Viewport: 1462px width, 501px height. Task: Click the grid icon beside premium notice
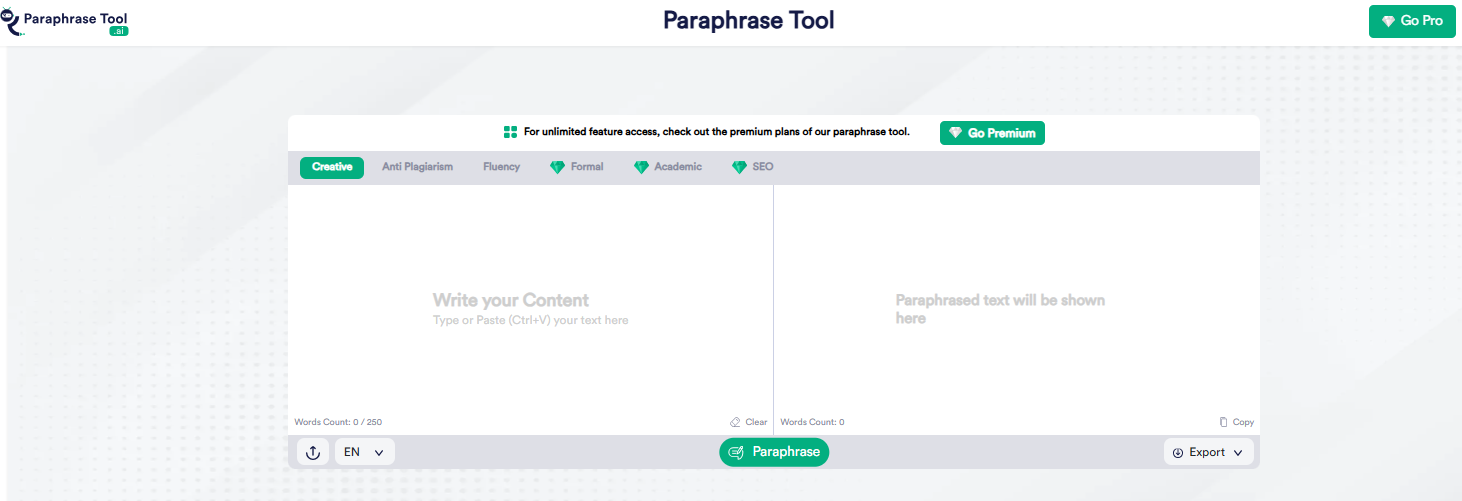coord(510,132)
